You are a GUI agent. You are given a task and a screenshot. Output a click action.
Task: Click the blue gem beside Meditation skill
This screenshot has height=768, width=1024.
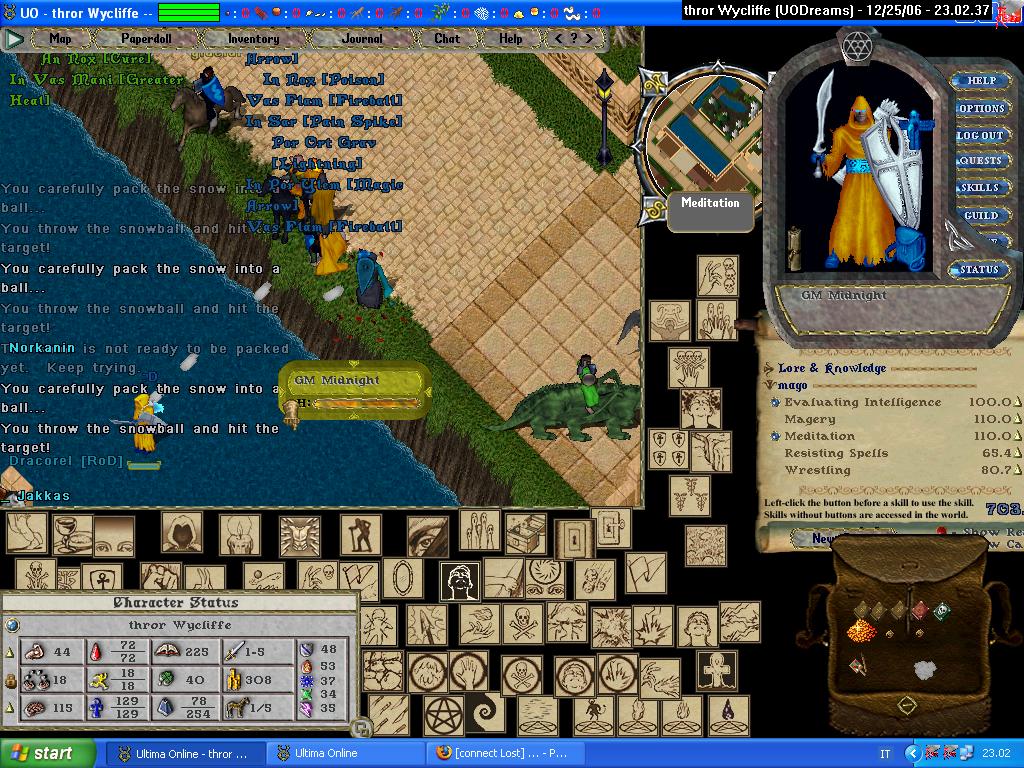(775, 436)
